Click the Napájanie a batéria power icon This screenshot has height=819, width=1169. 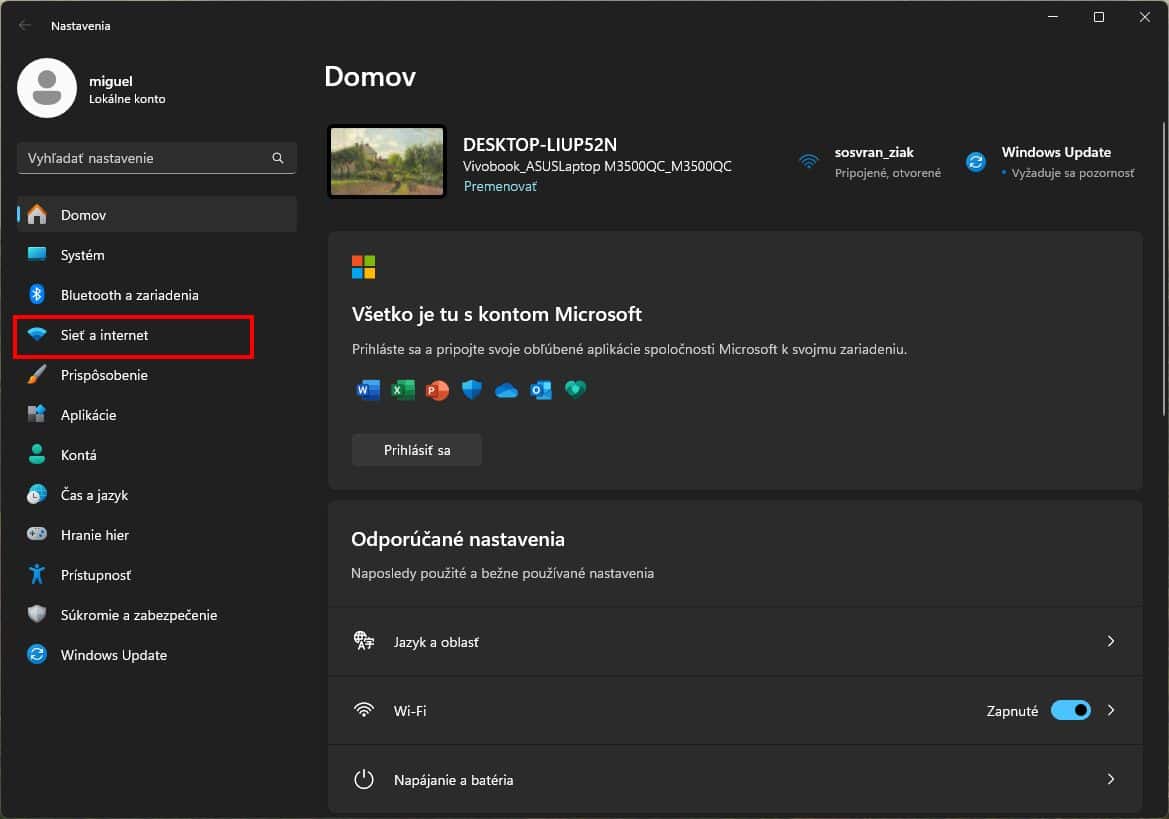[364, 780]
